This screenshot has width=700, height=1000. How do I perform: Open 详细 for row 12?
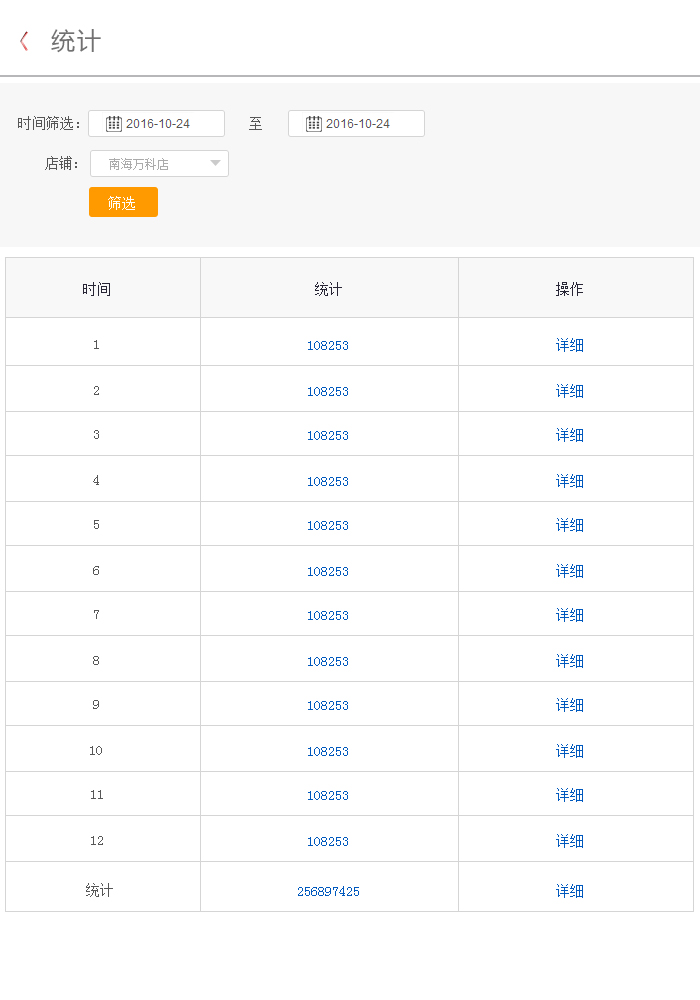pos(569,841)
